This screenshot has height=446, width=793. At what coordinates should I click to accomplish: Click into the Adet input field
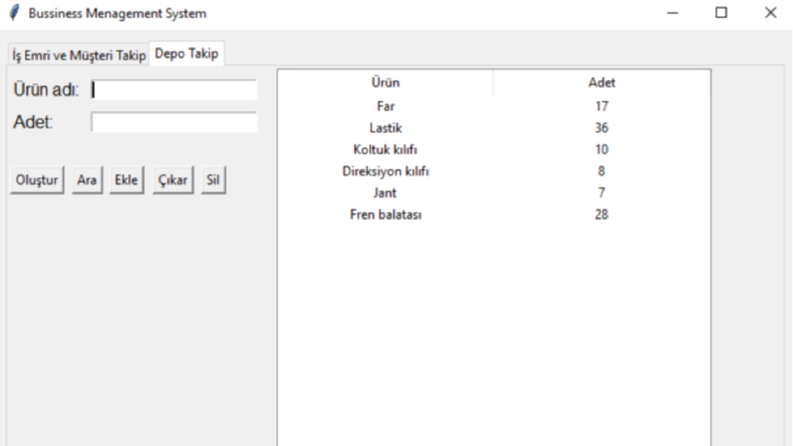174,122
